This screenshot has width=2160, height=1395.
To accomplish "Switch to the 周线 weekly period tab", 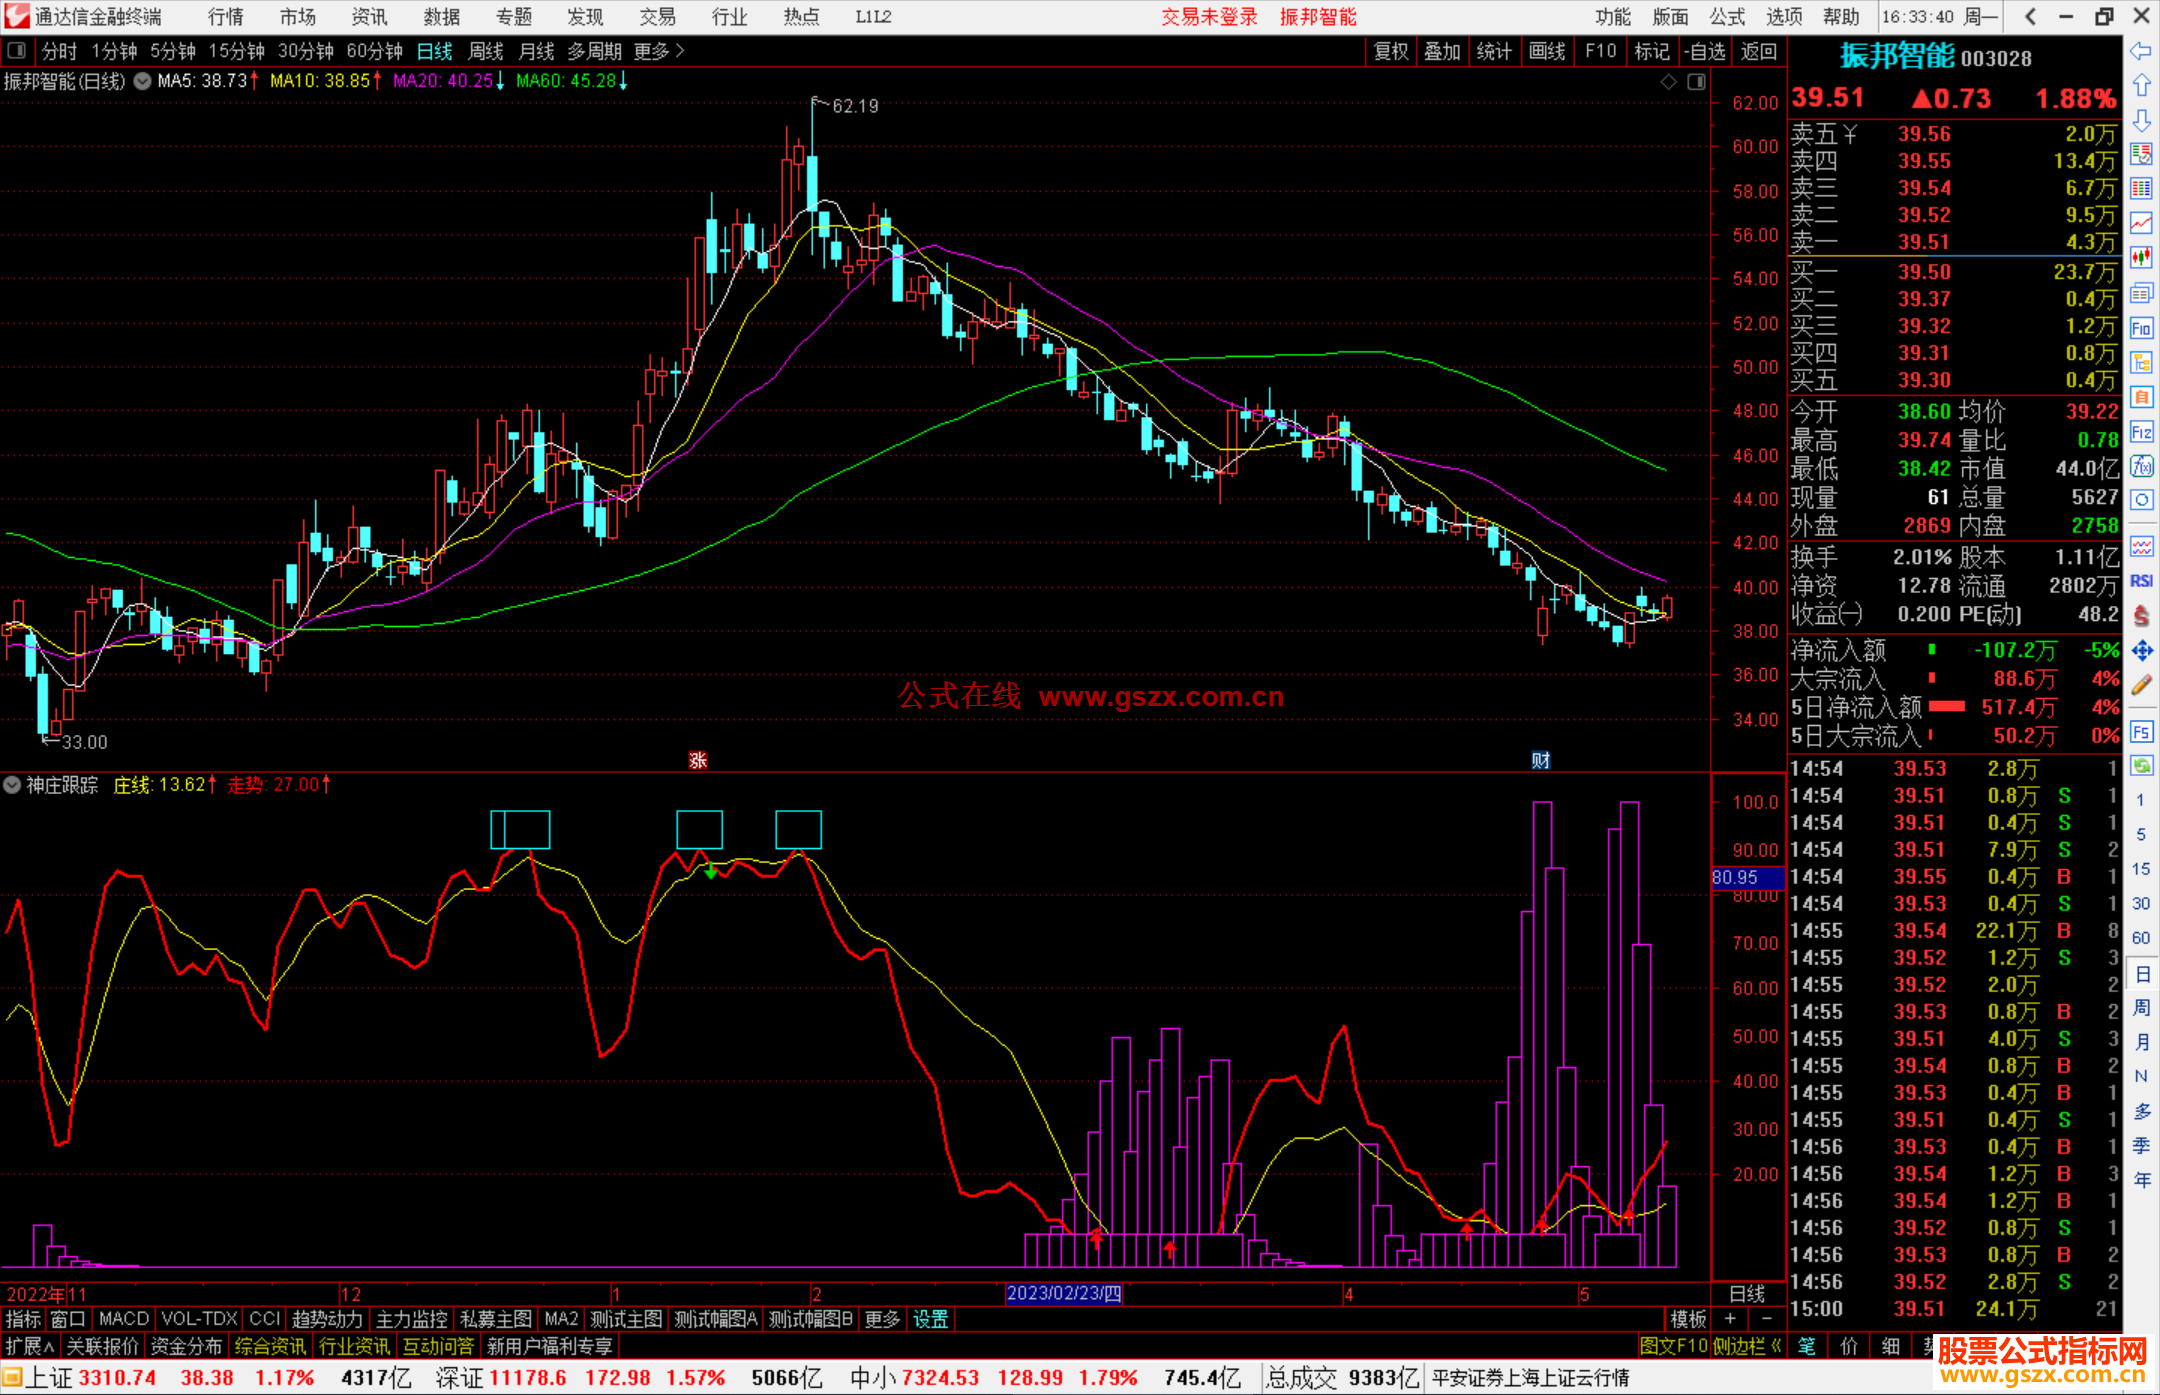I will point(486,51).
